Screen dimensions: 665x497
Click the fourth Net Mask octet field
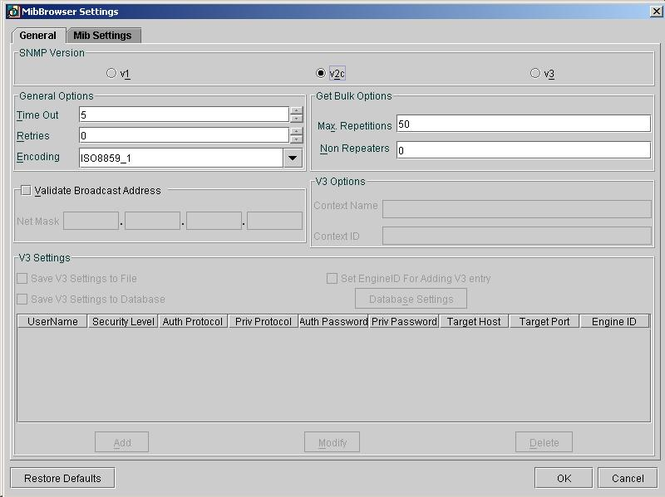275,221
